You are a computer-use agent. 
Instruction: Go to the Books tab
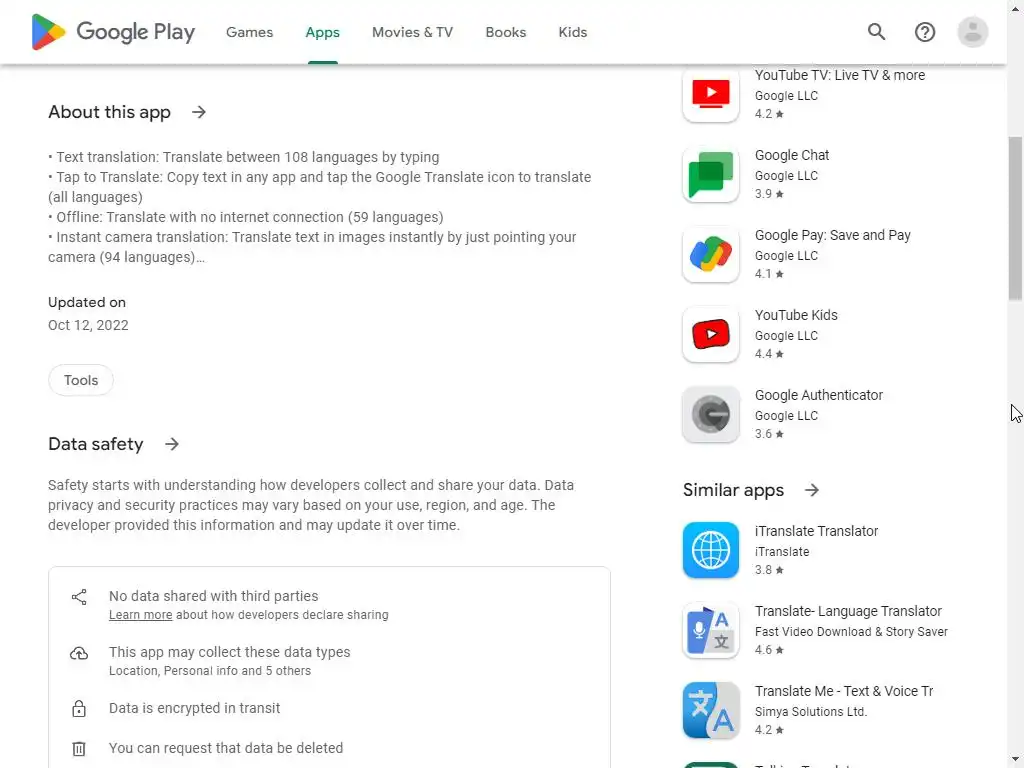[505, 32]
